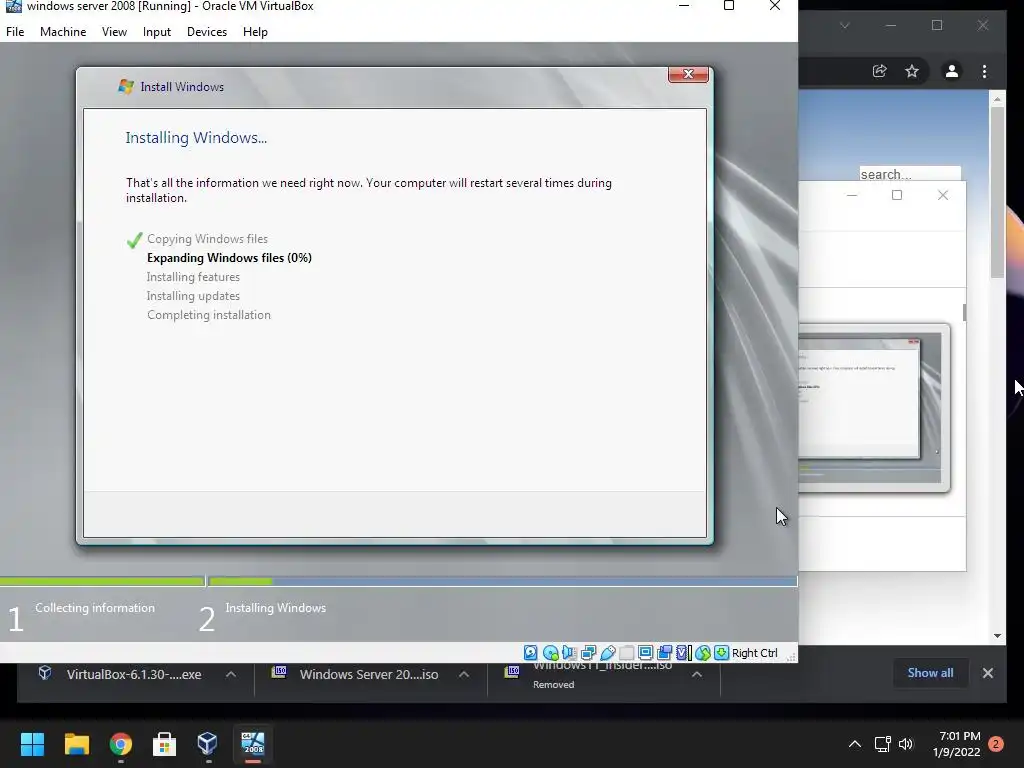Click the running 2008 VM taskbar icon

click(x=253, y=744)
